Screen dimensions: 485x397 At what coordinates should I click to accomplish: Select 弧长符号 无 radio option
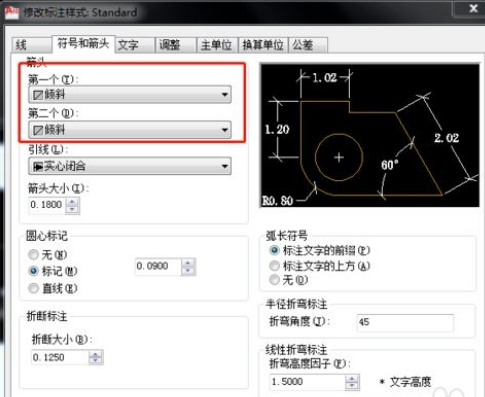(x=274, y=280)
